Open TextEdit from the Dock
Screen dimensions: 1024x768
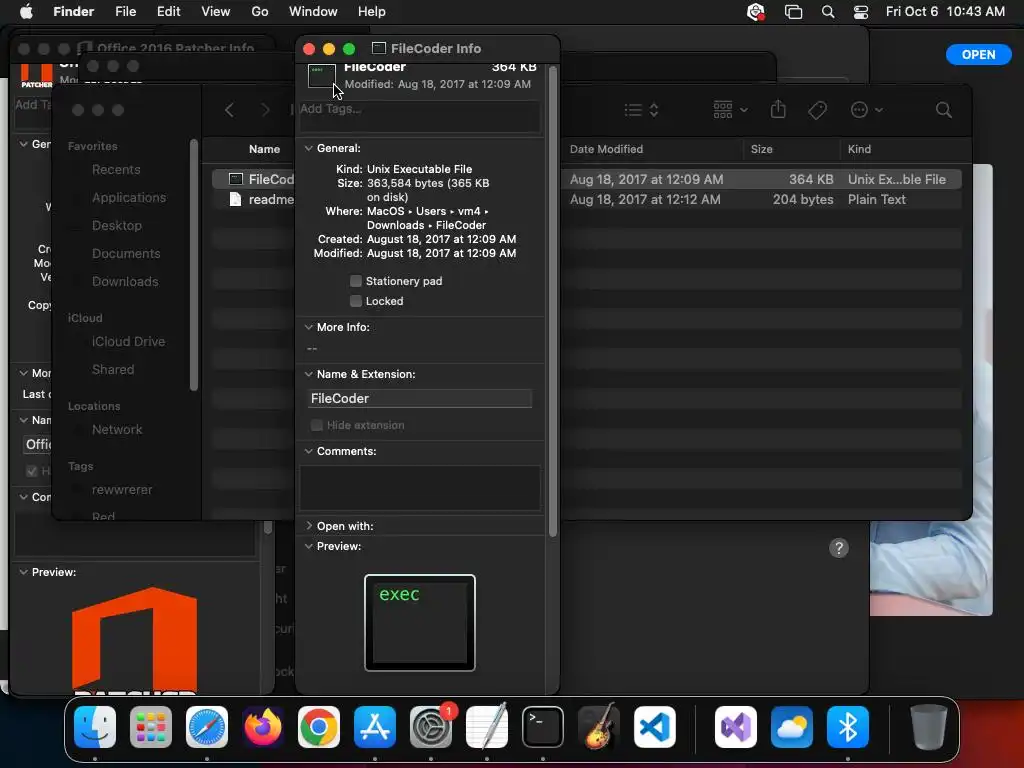487,727
